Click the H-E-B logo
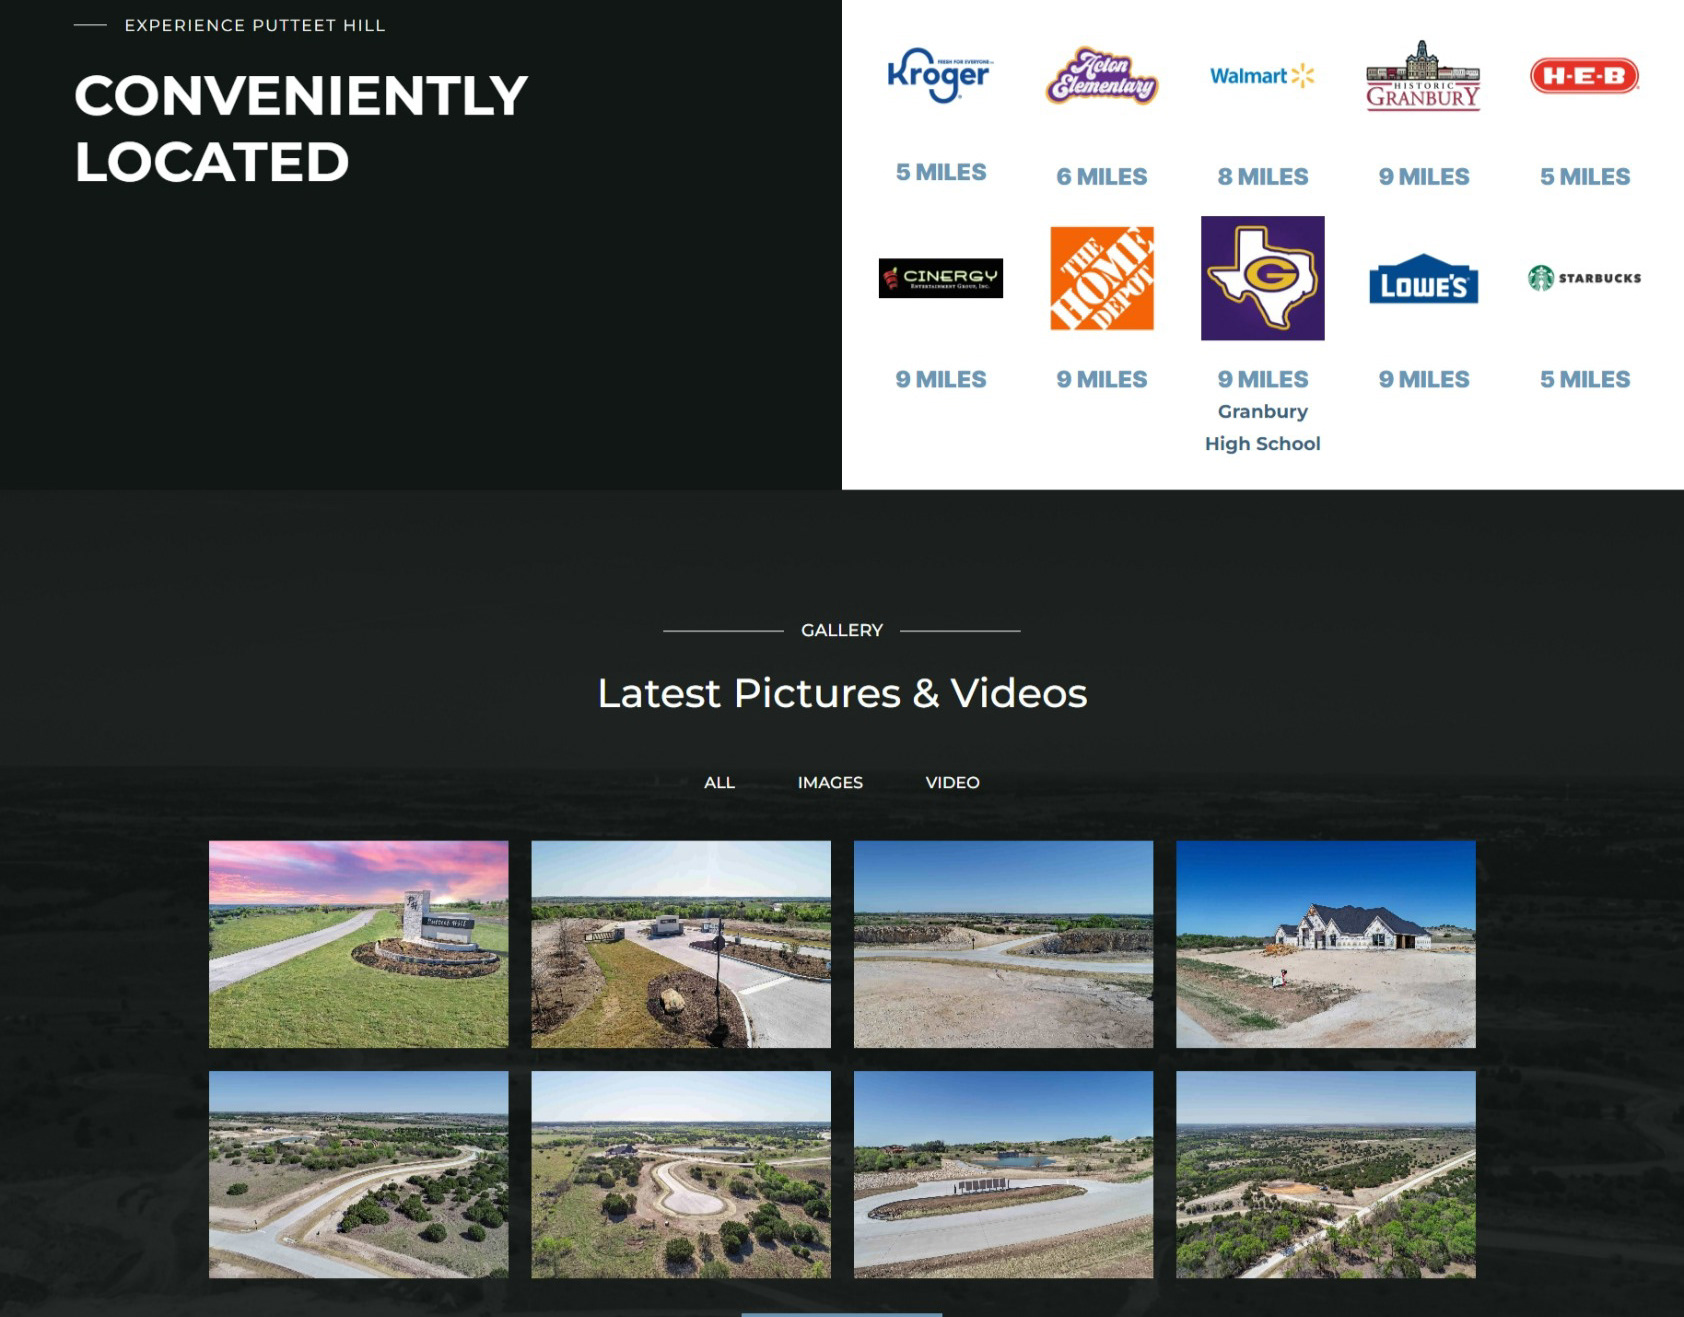Viewport: 1684px width, 1317px height. [x=1585, y=76]
